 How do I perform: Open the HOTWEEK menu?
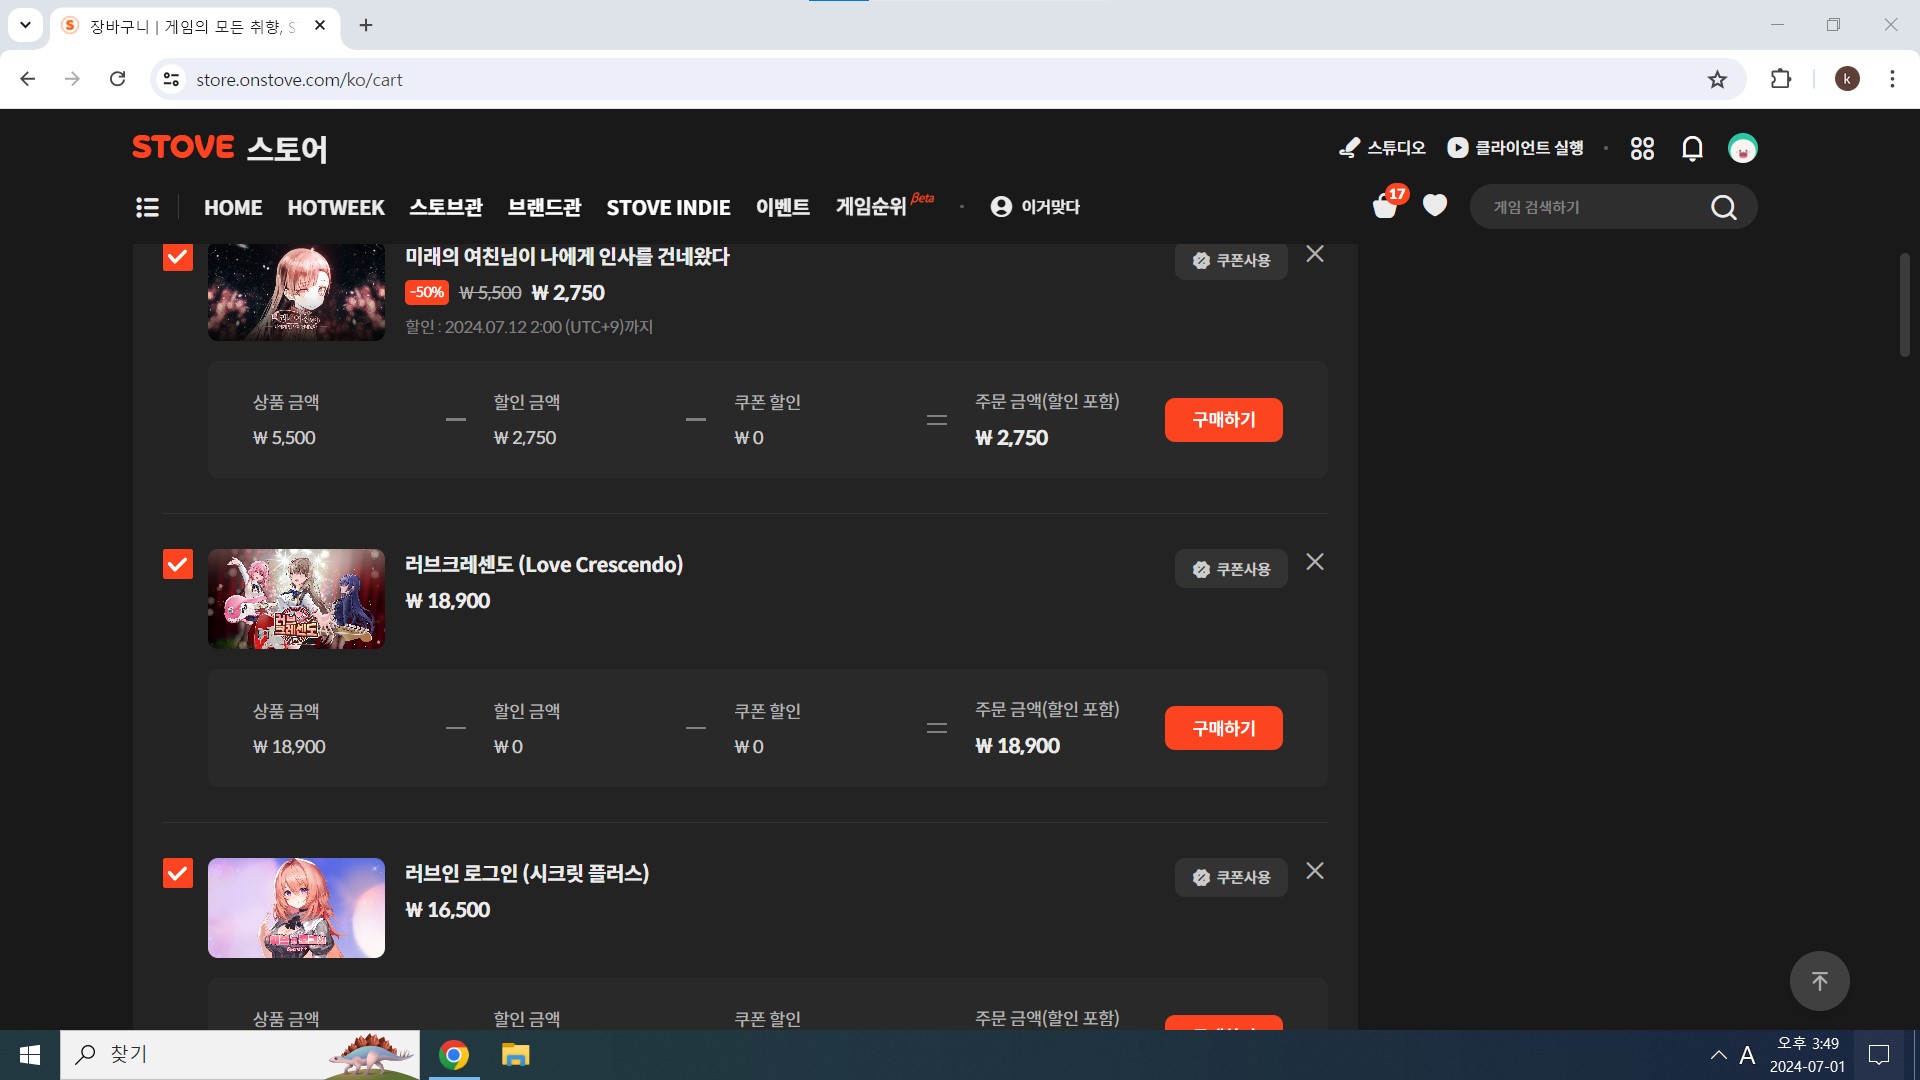tap(336, 207)
